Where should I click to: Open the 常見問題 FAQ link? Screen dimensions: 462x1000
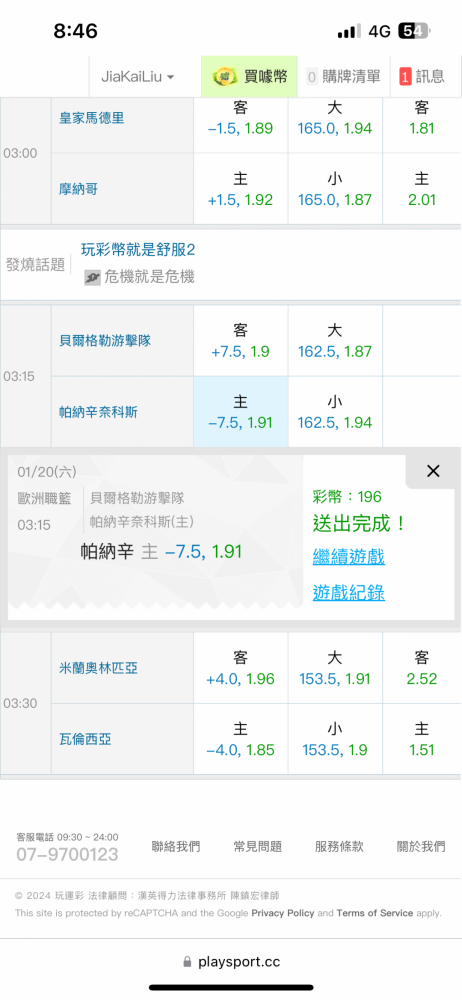[x=258, y=847]
